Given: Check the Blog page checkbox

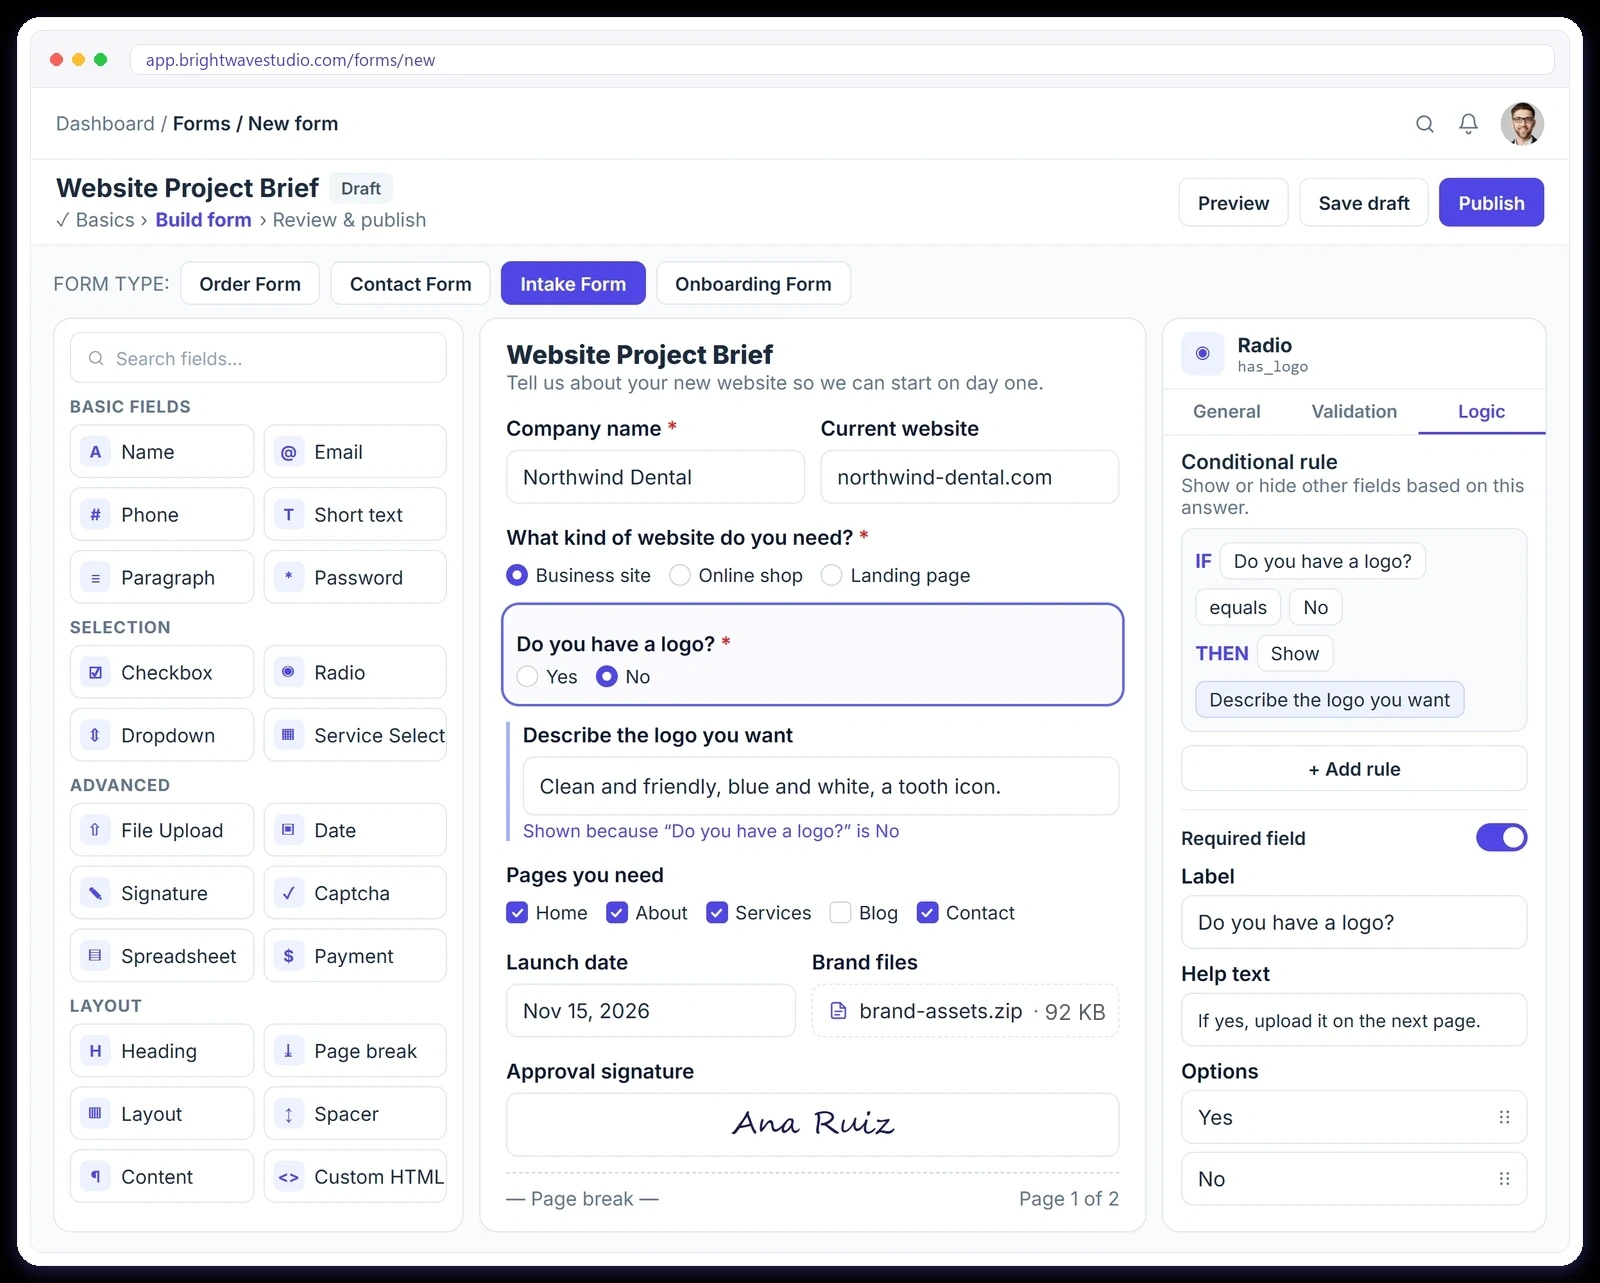Looking at the screenshot, I should pos(840,913).
